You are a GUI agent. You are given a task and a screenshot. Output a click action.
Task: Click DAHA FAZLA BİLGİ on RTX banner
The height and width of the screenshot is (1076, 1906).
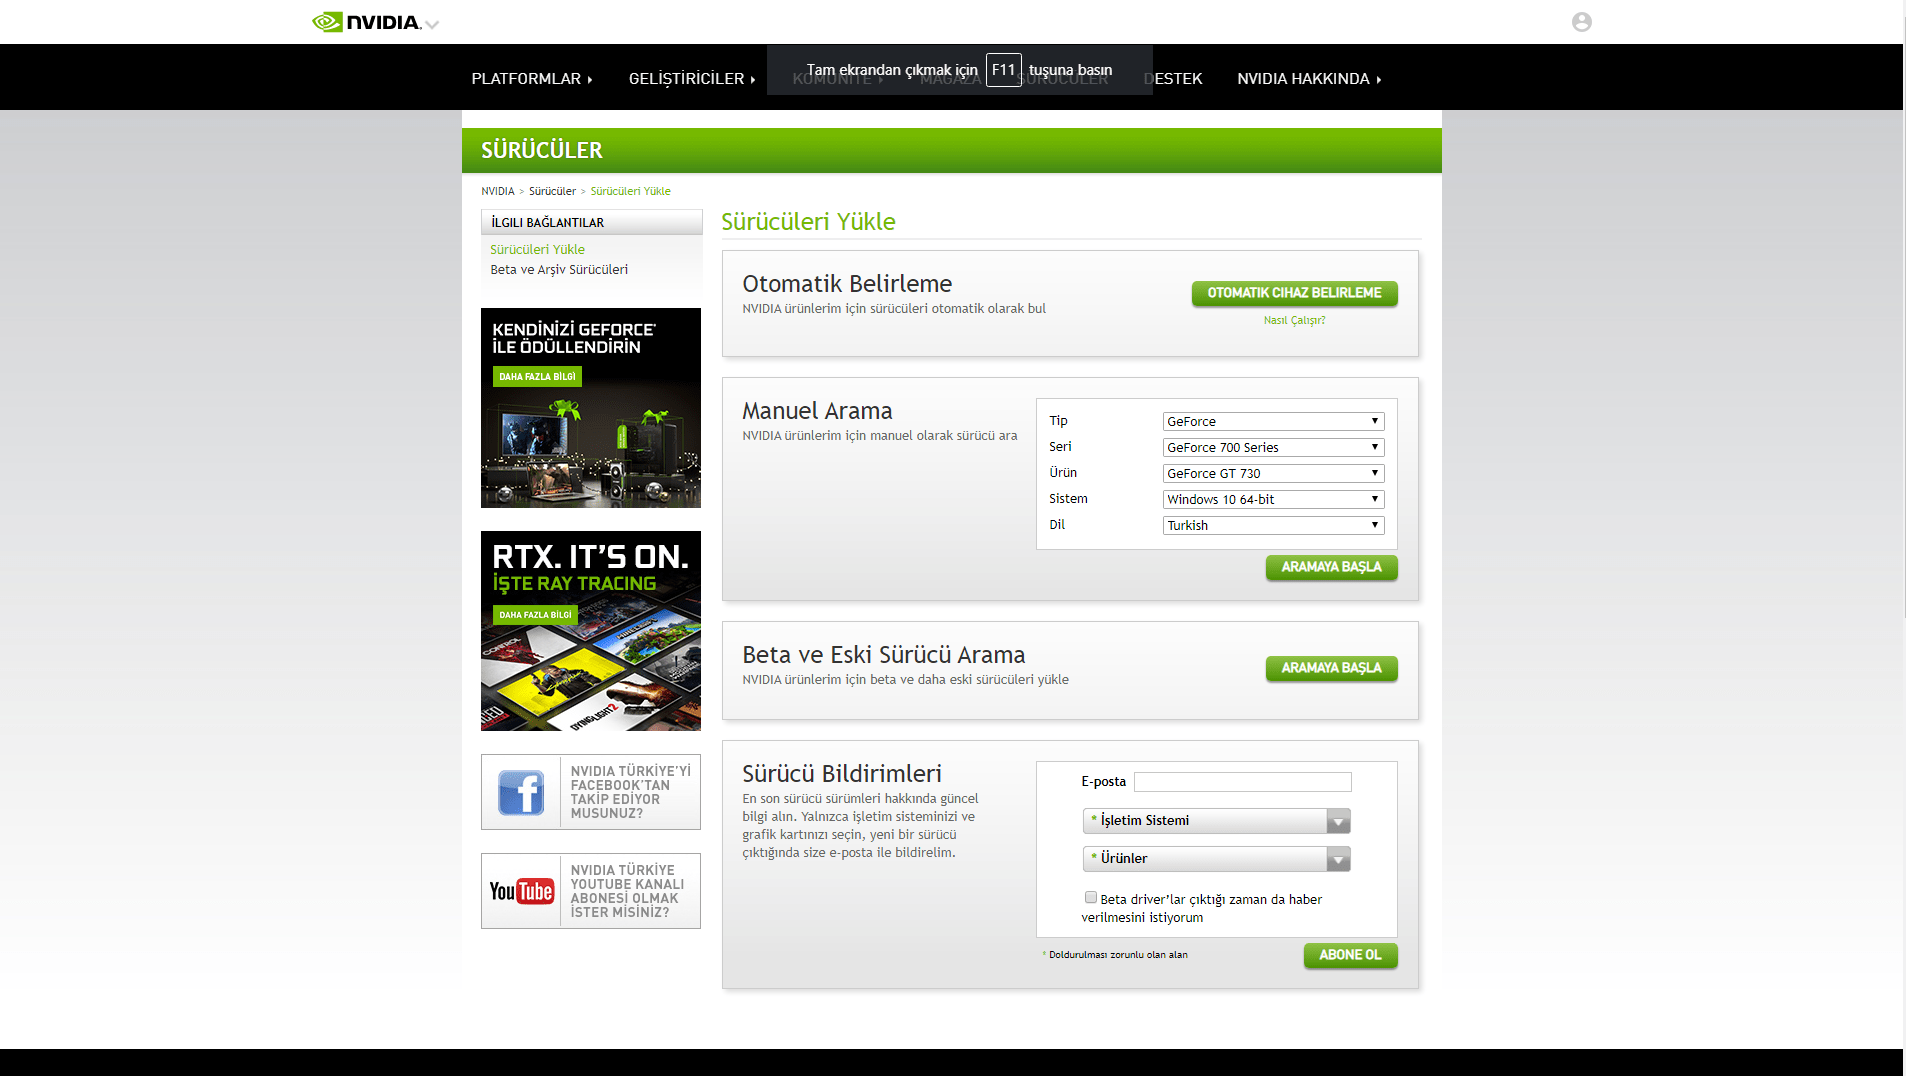coord(535,615)
